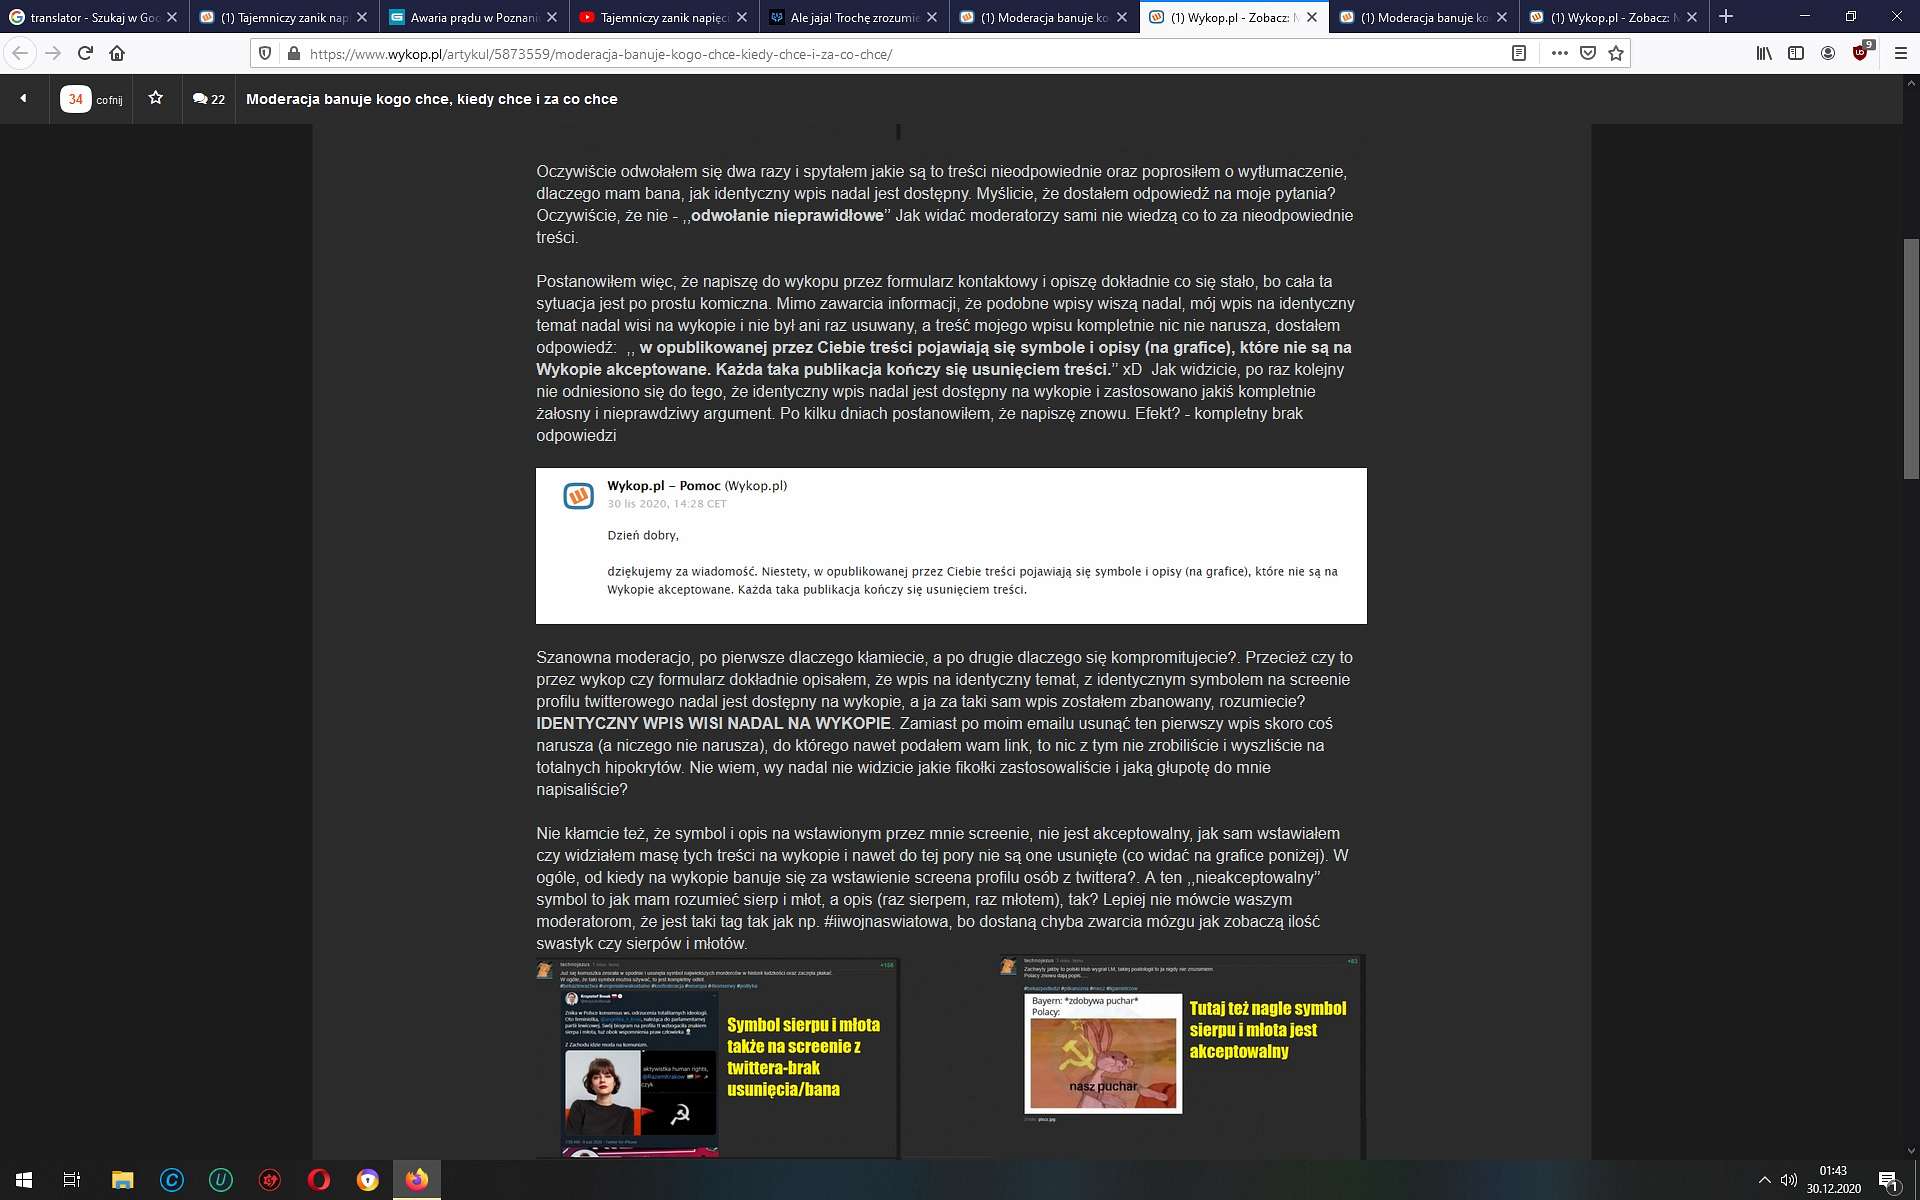
Task: Click the page vertical scrollbar thumb
Action: coord(1911,360)
